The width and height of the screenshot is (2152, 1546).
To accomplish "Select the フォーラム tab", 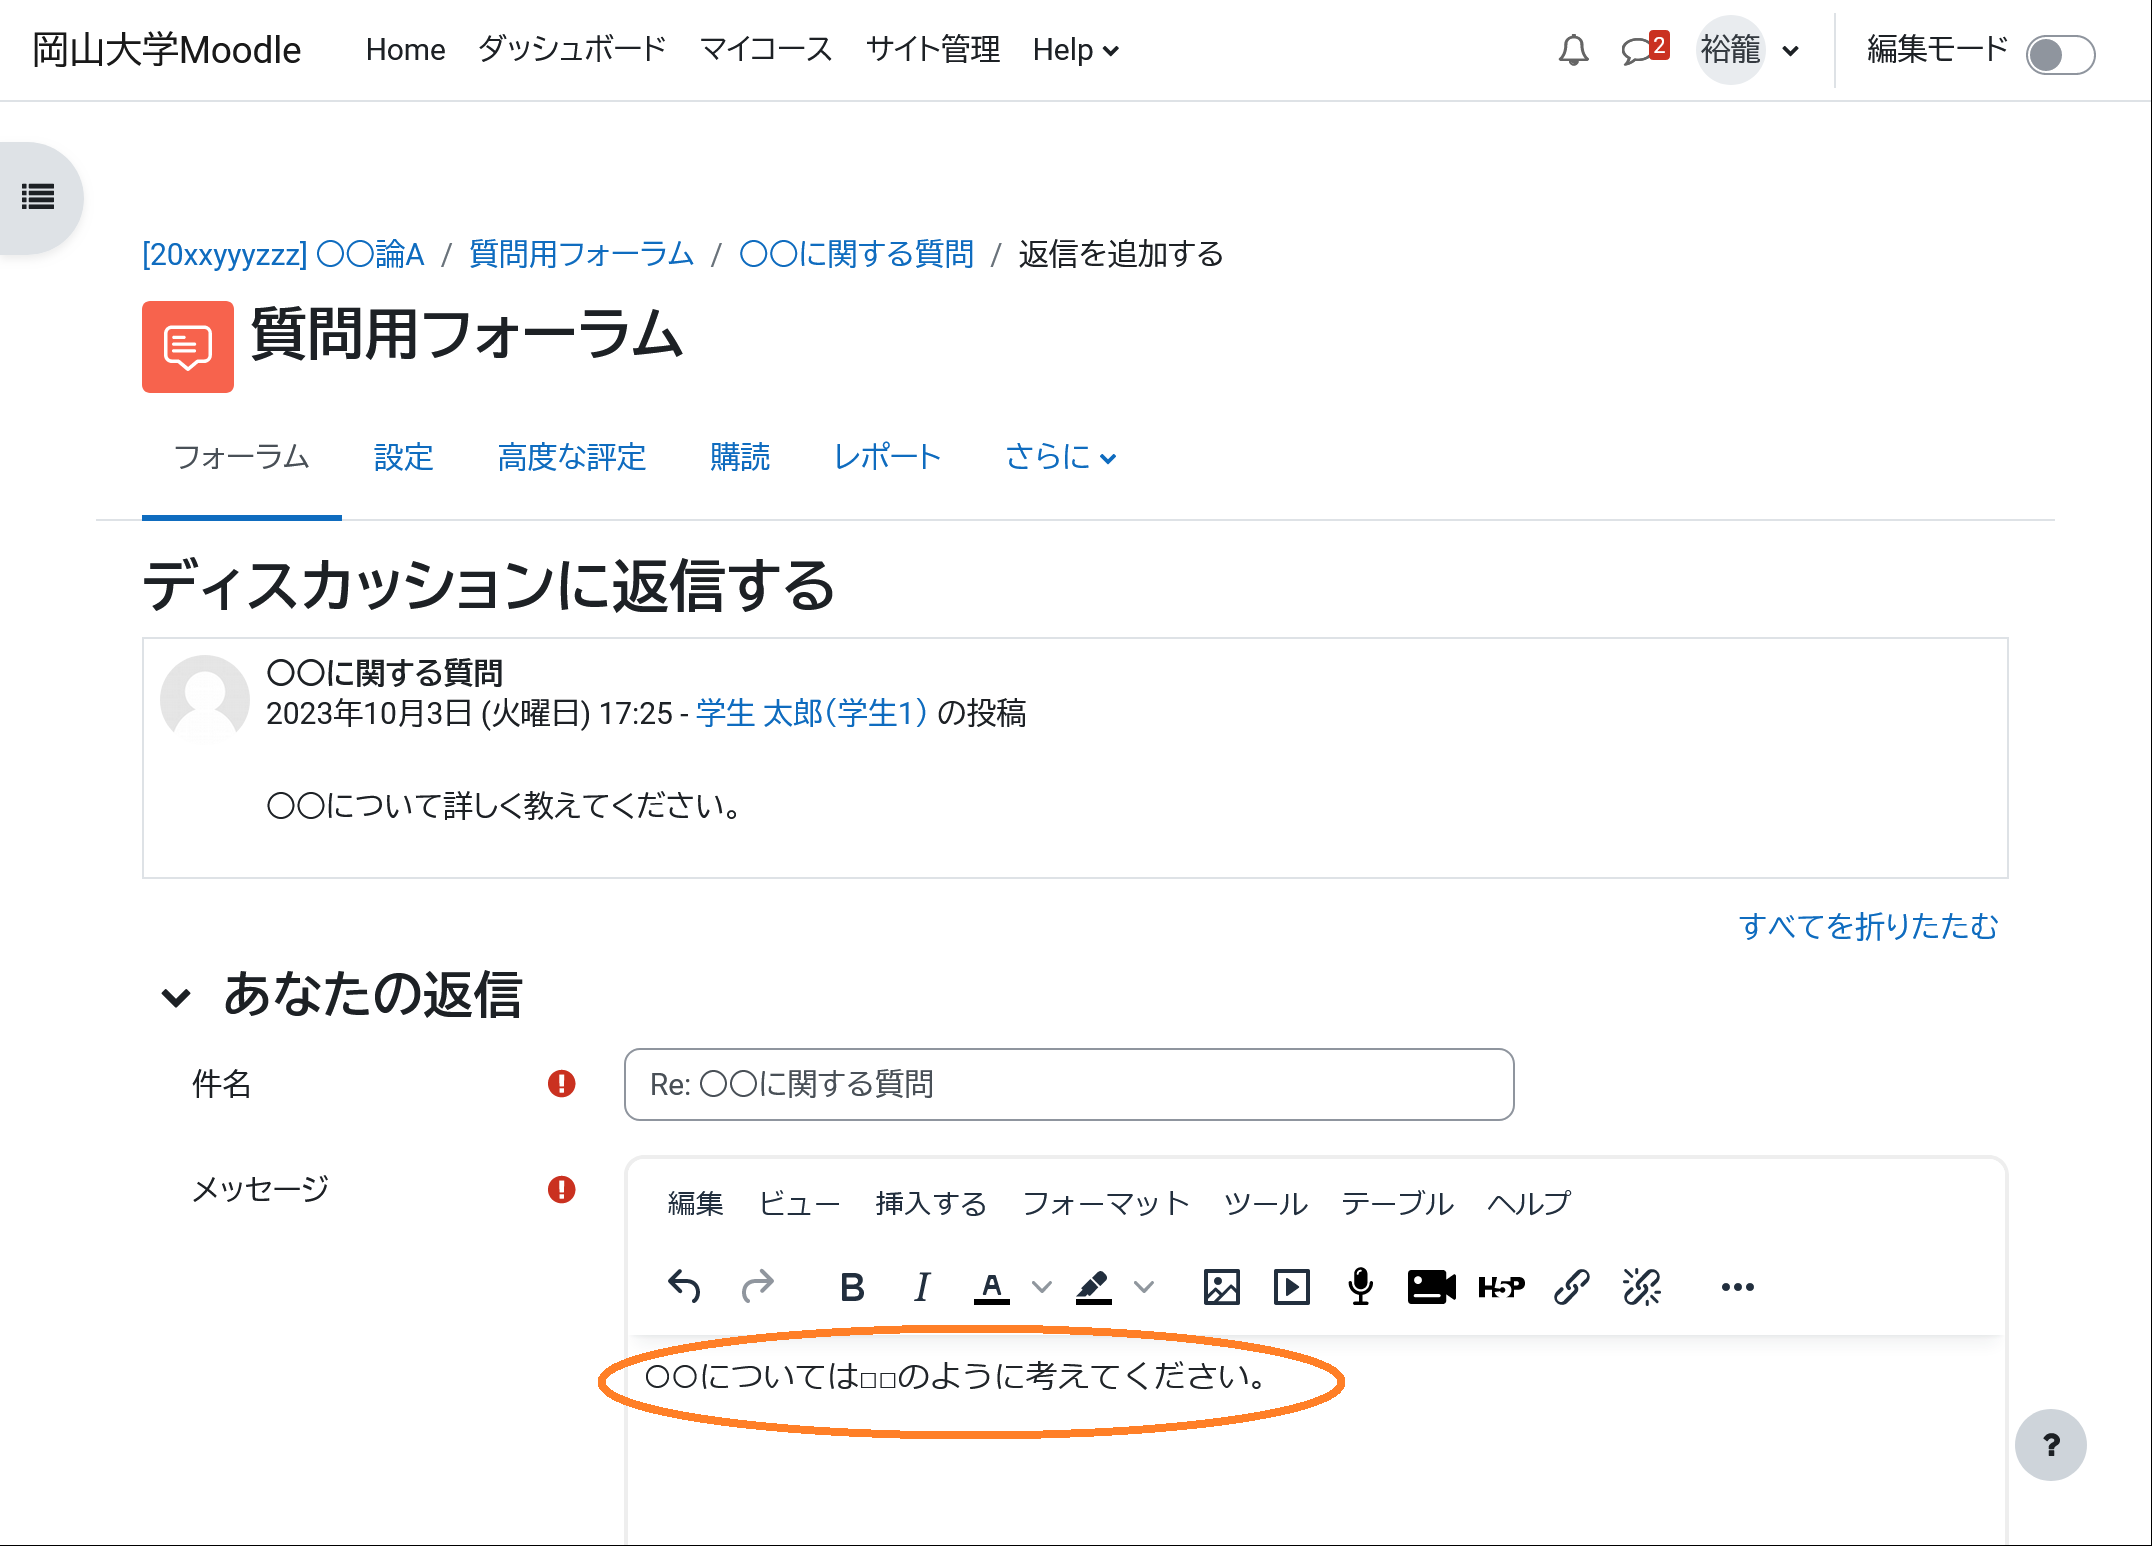I will (x=242, y=457).
